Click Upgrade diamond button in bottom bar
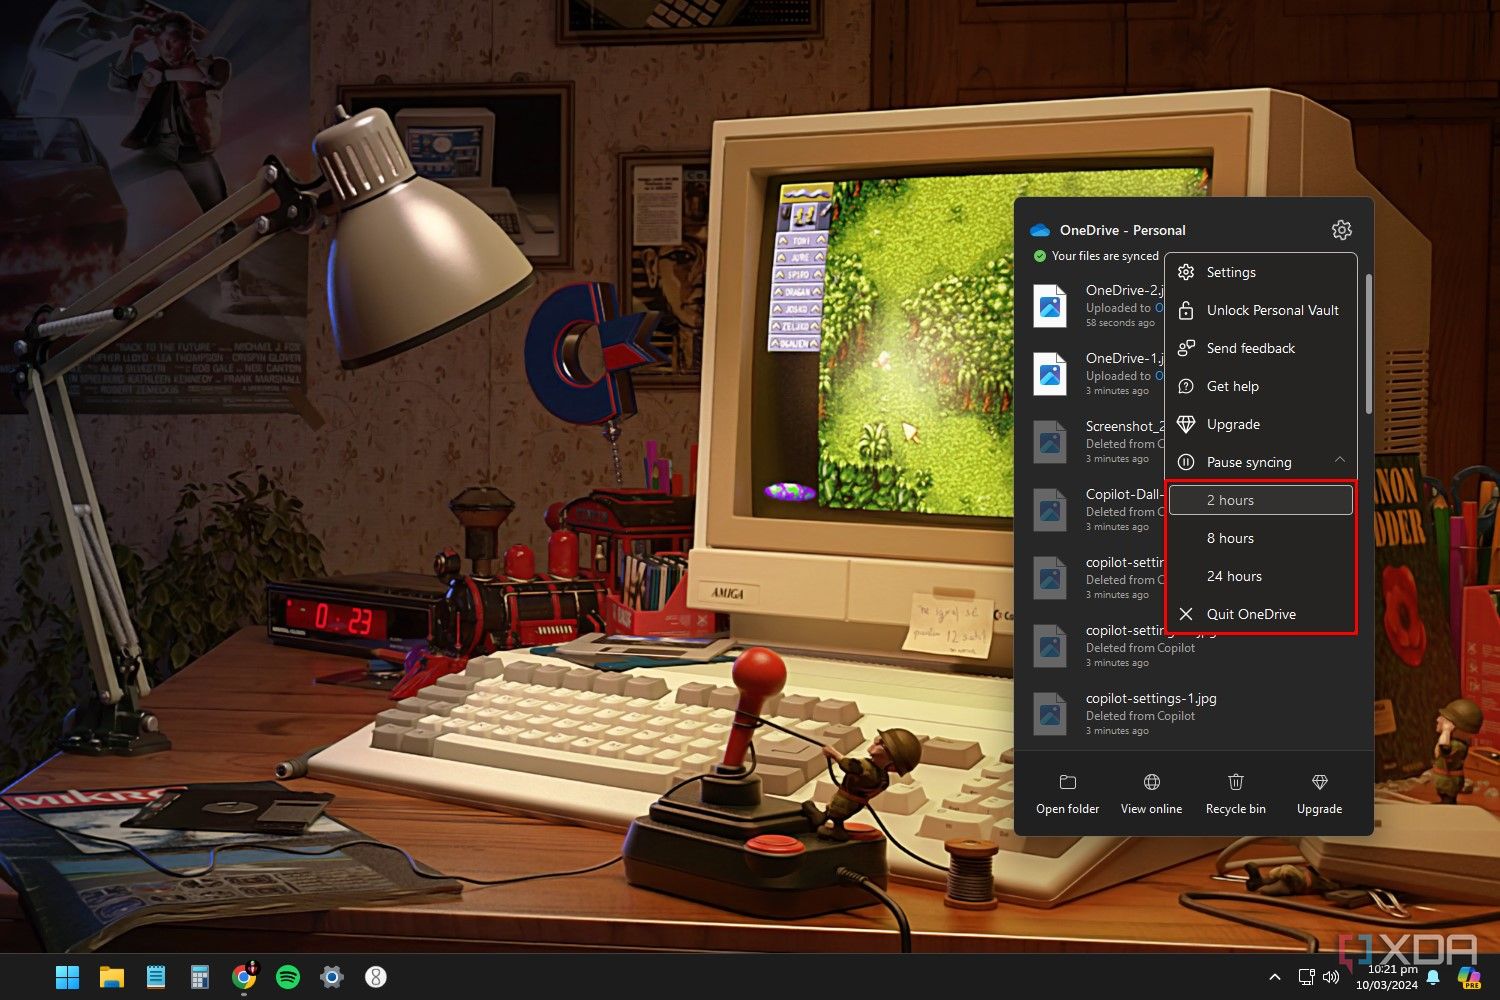 pyautogui.click(x=1320, y=794)
